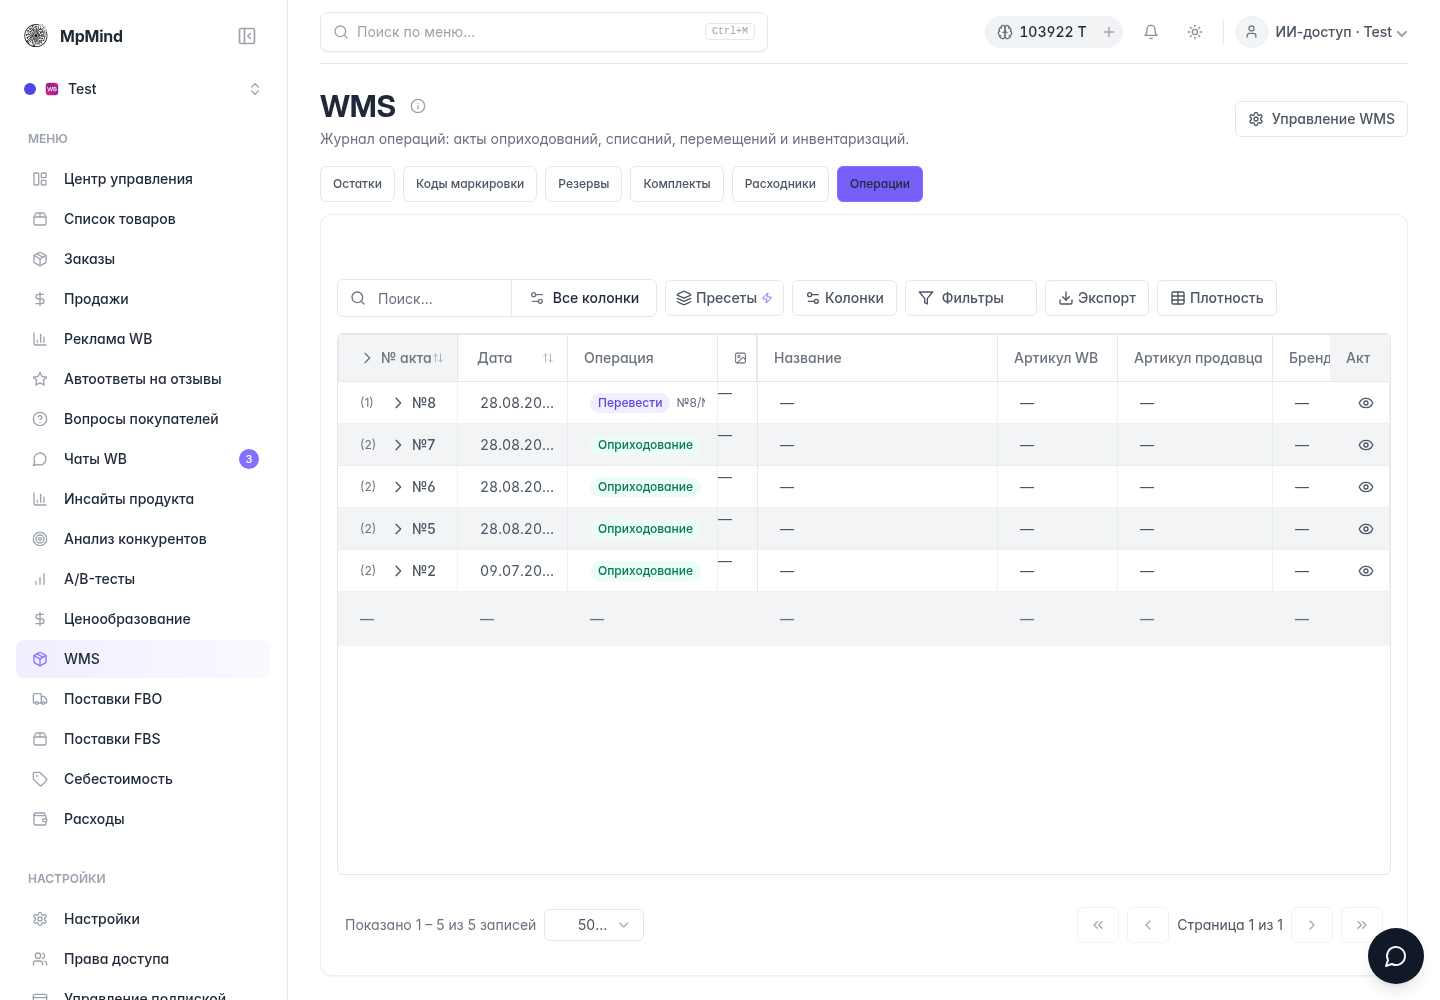Select the Операции tab
The image size is (1440, 1000).
coord(880,184)
